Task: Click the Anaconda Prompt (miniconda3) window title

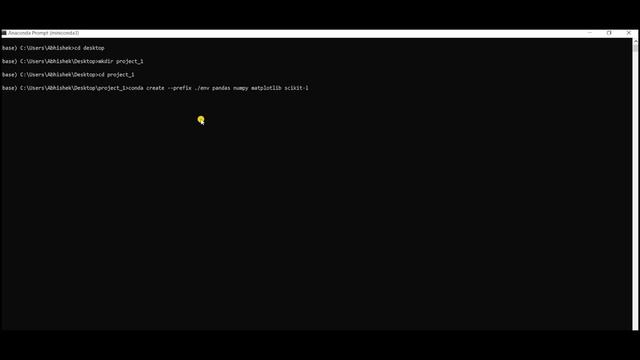Action: 43,33
